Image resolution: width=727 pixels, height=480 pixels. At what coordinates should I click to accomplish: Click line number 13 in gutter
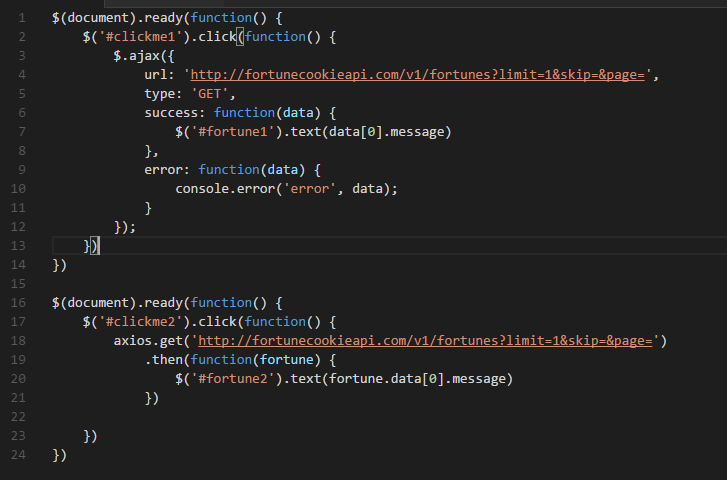click(18, 246)
